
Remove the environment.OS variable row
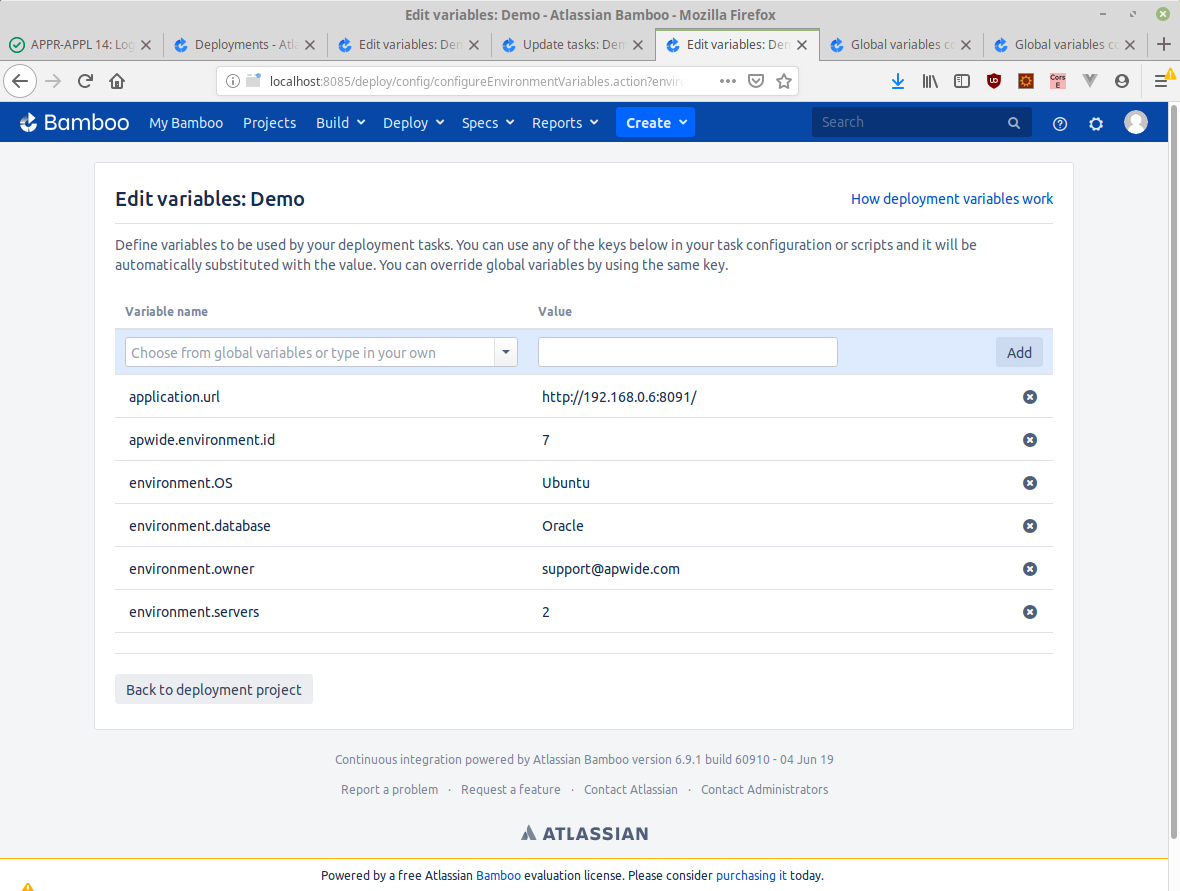tap(1030, 483)
